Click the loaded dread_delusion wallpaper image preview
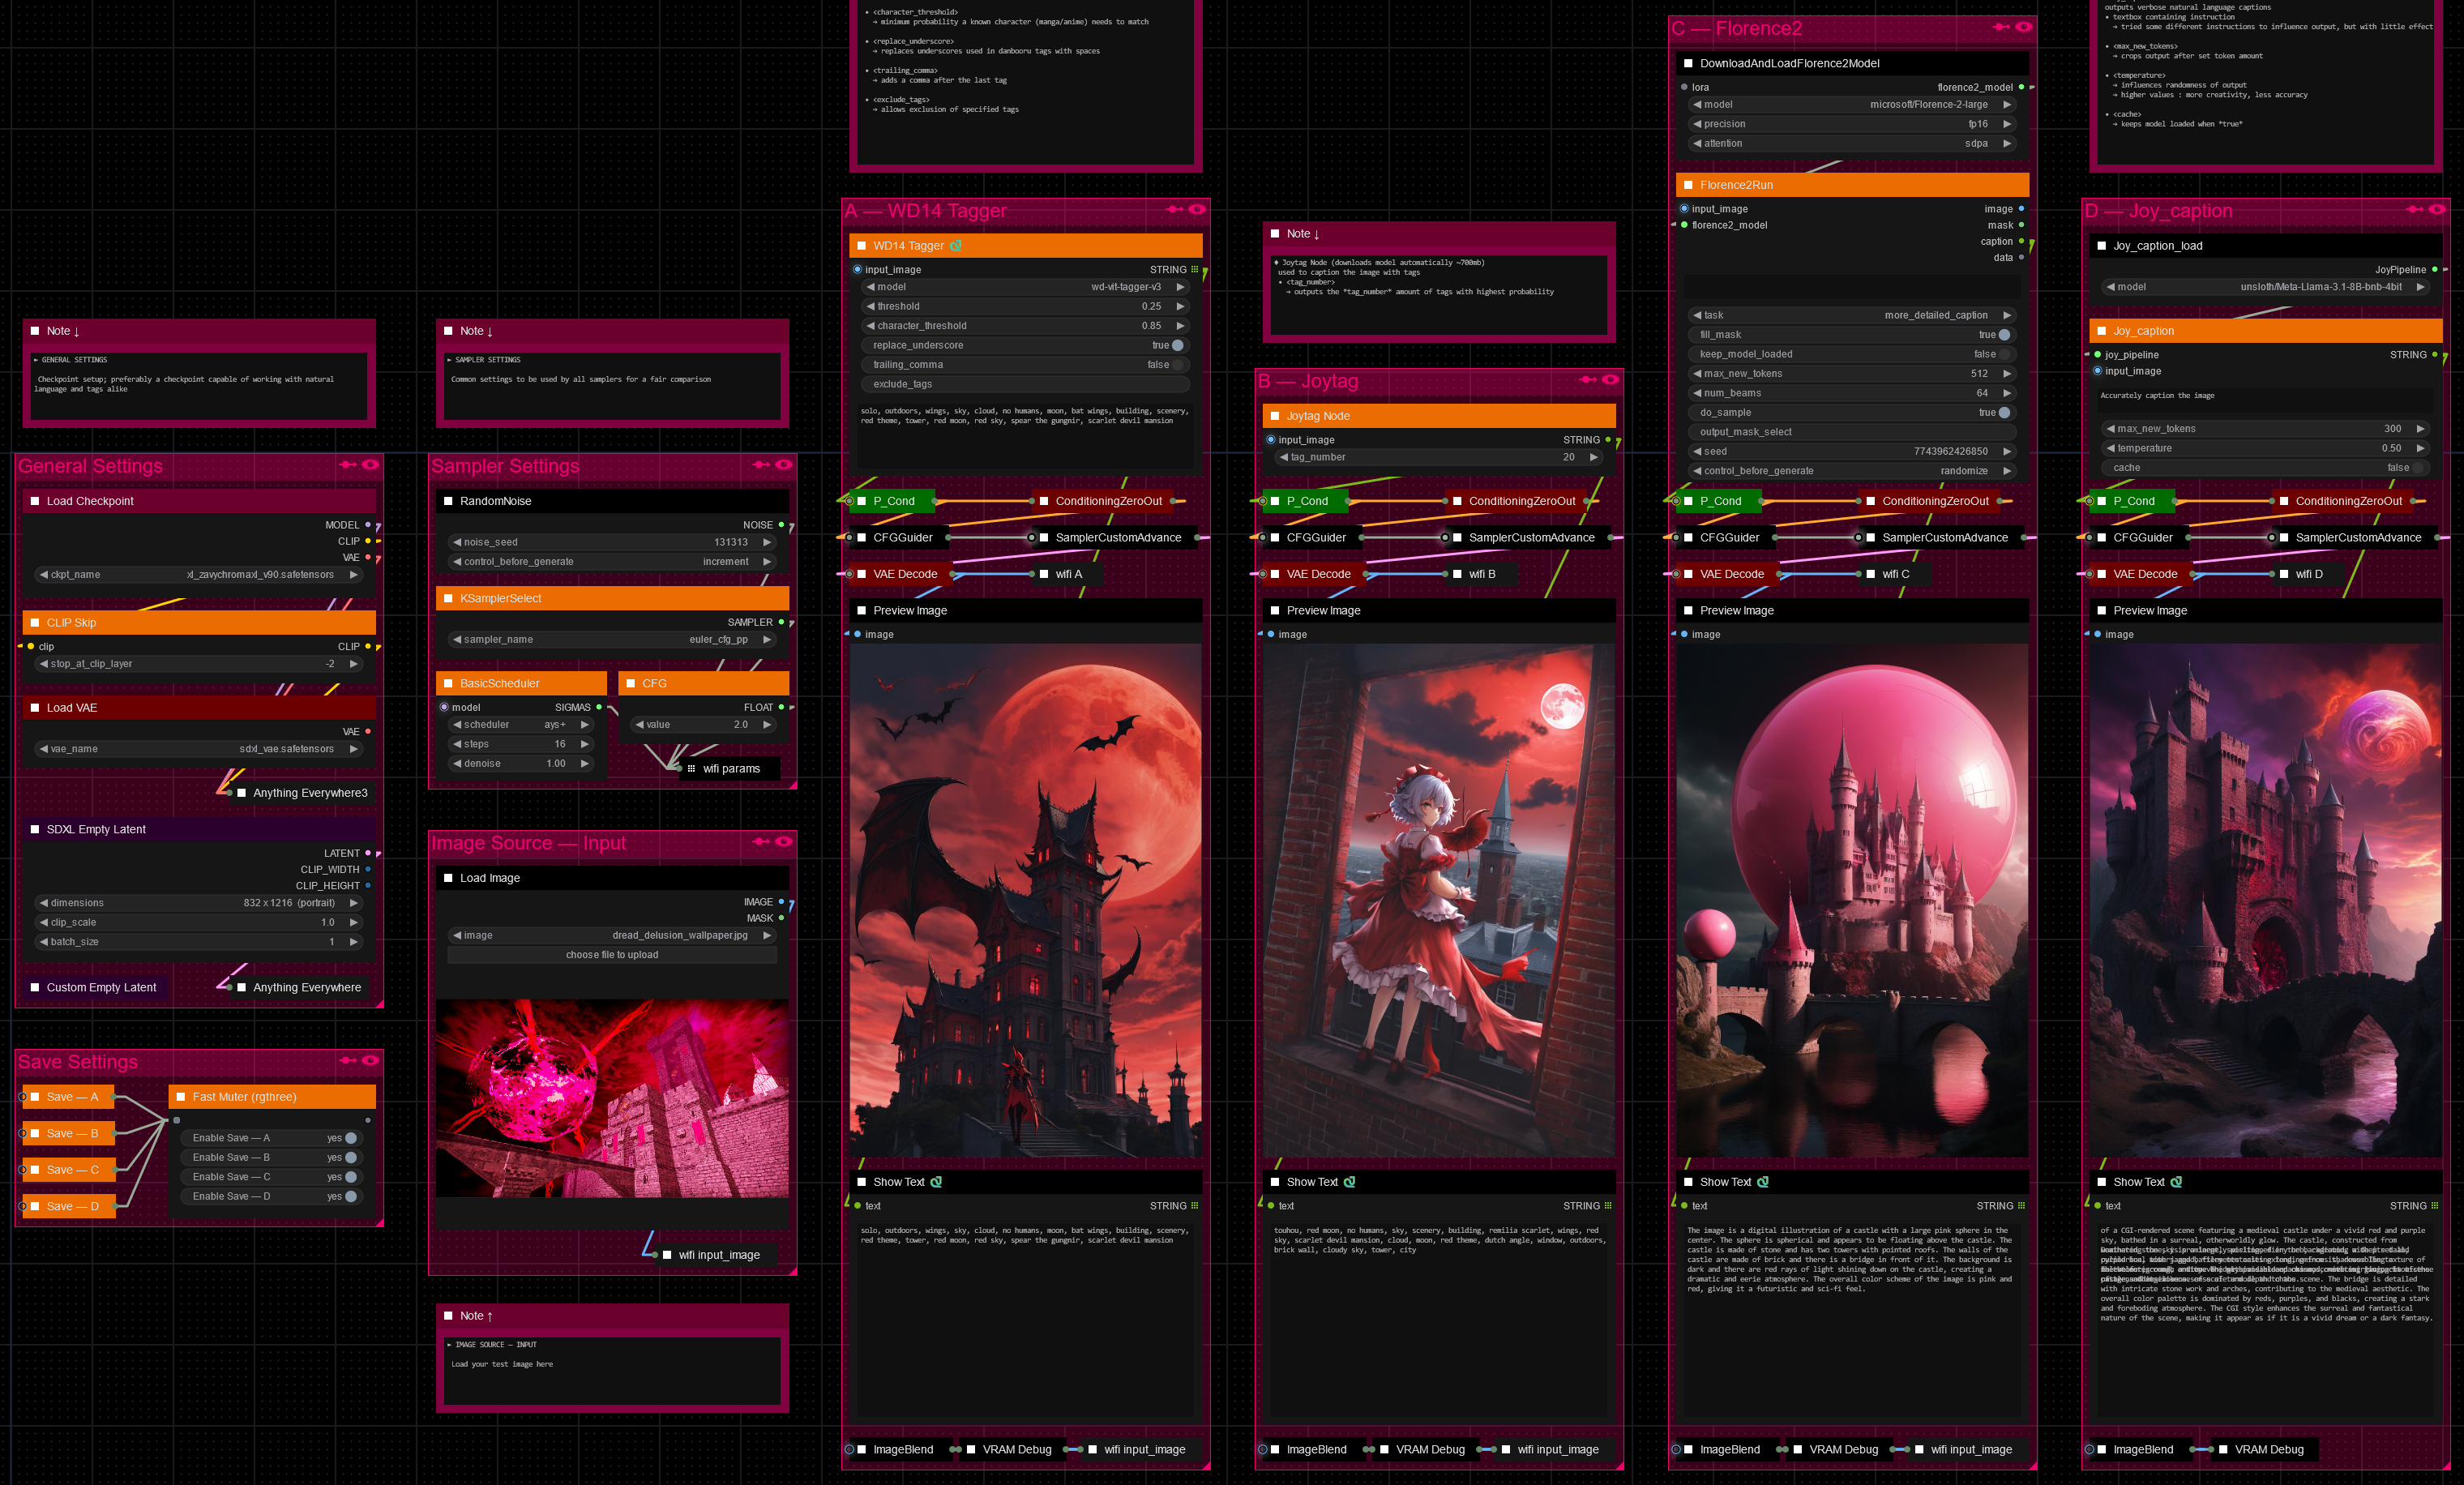Image resolution: width=2464 pixels, height=1485 pixels. (612, 1098)
